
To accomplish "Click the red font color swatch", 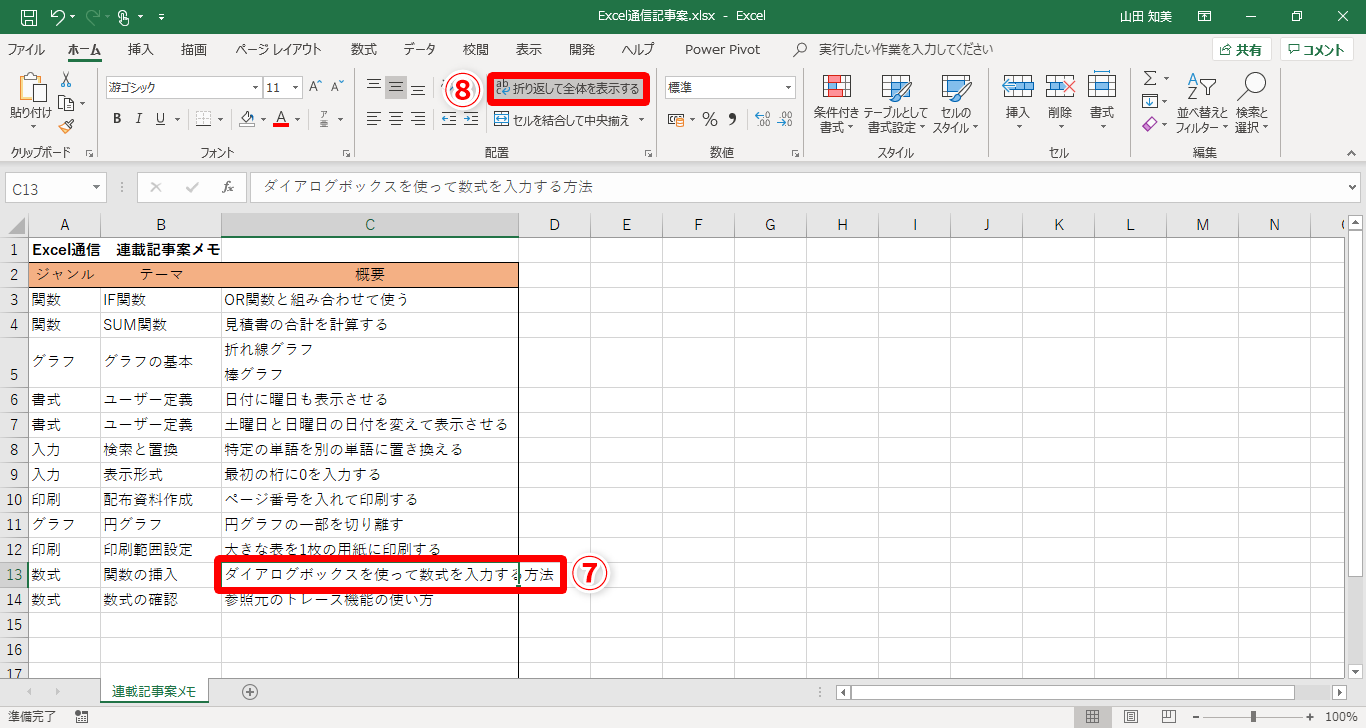I will point(281,120).
